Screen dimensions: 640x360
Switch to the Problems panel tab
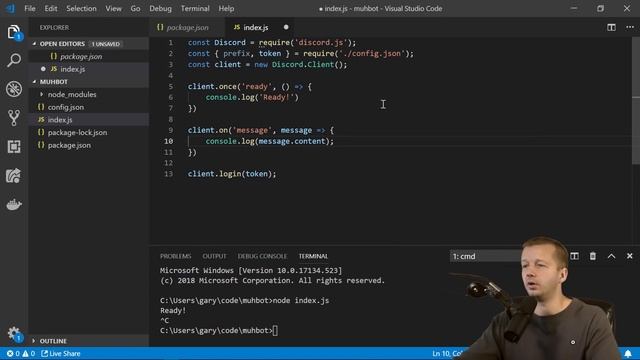coord(176,256)
